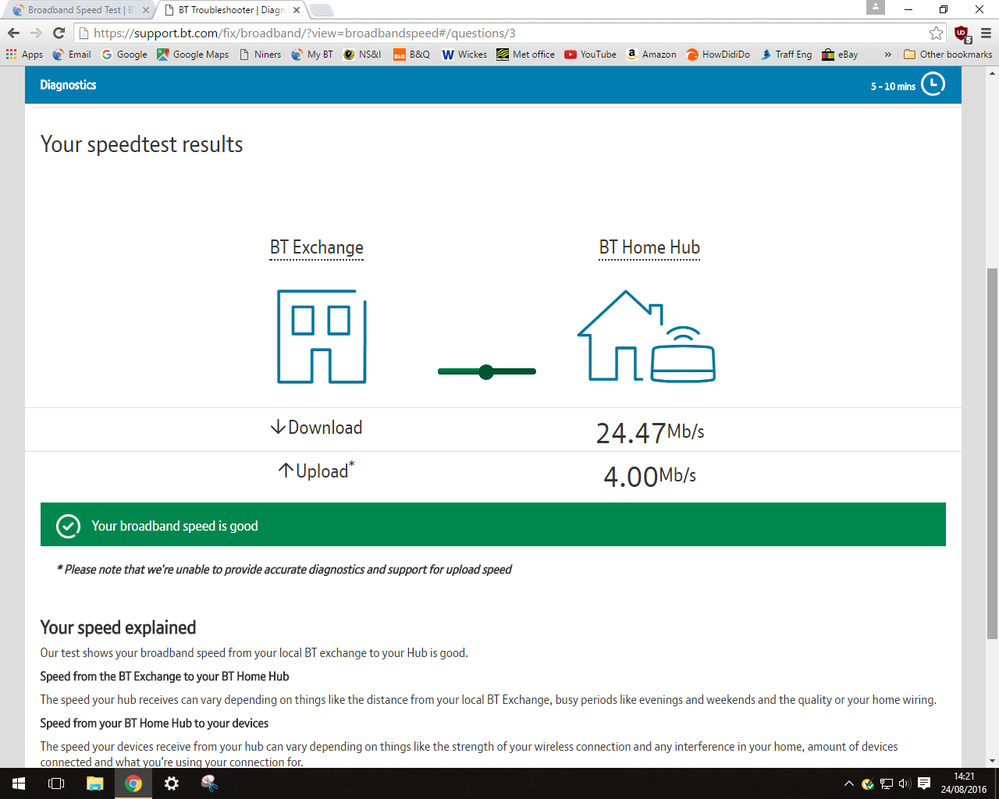Click the page vertical scrollbar thumb
The height and width of the screenshot is (799, 999).
pos(992,452)
